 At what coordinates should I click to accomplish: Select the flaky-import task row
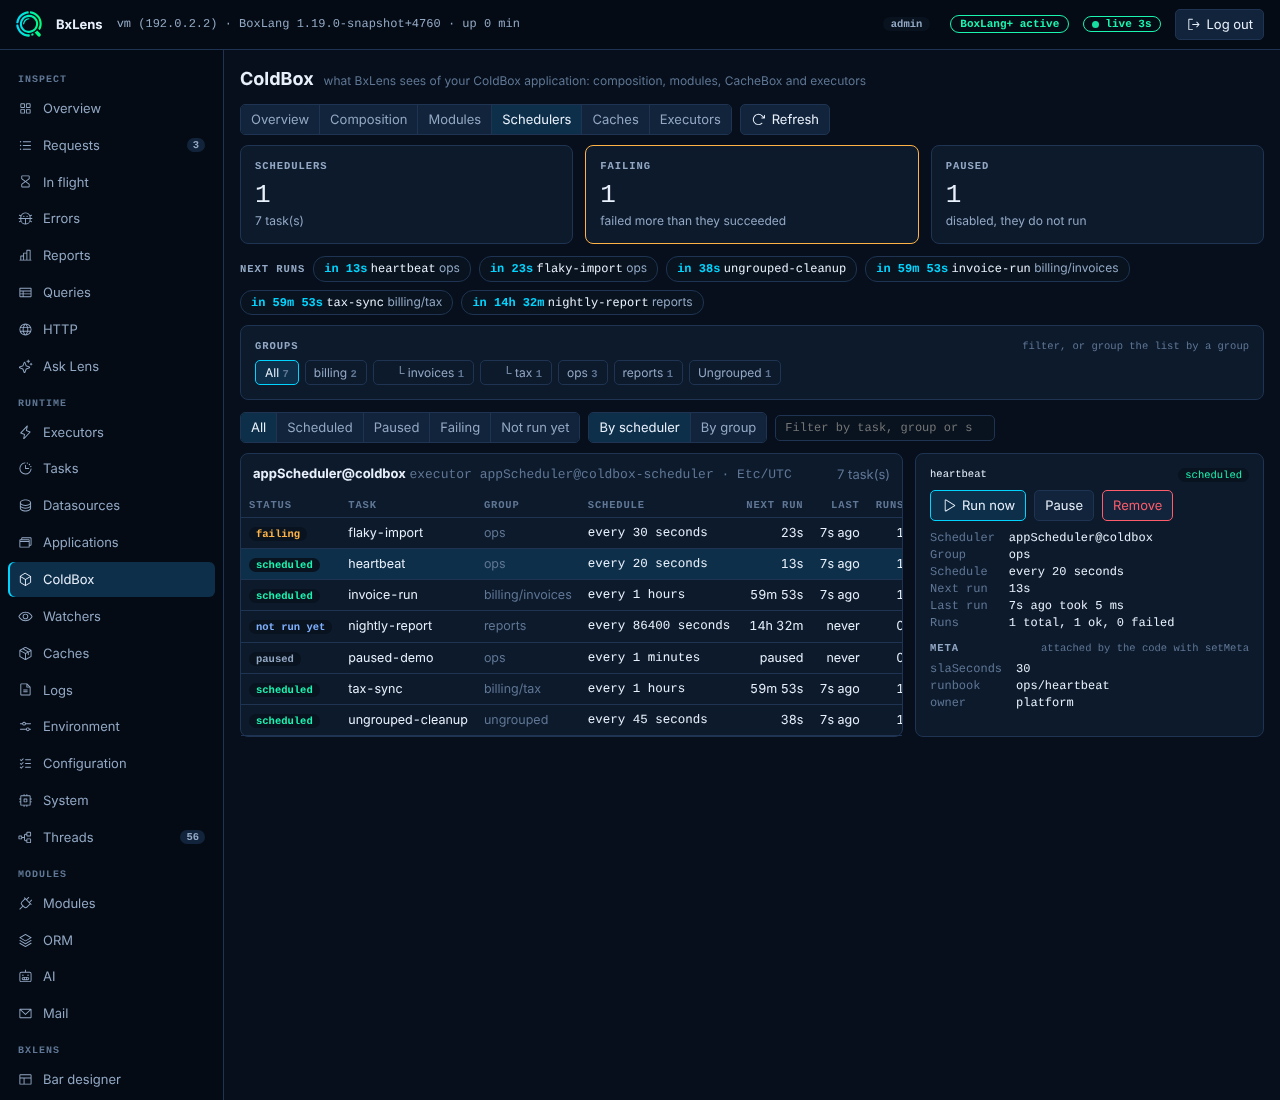coord(571,533)
